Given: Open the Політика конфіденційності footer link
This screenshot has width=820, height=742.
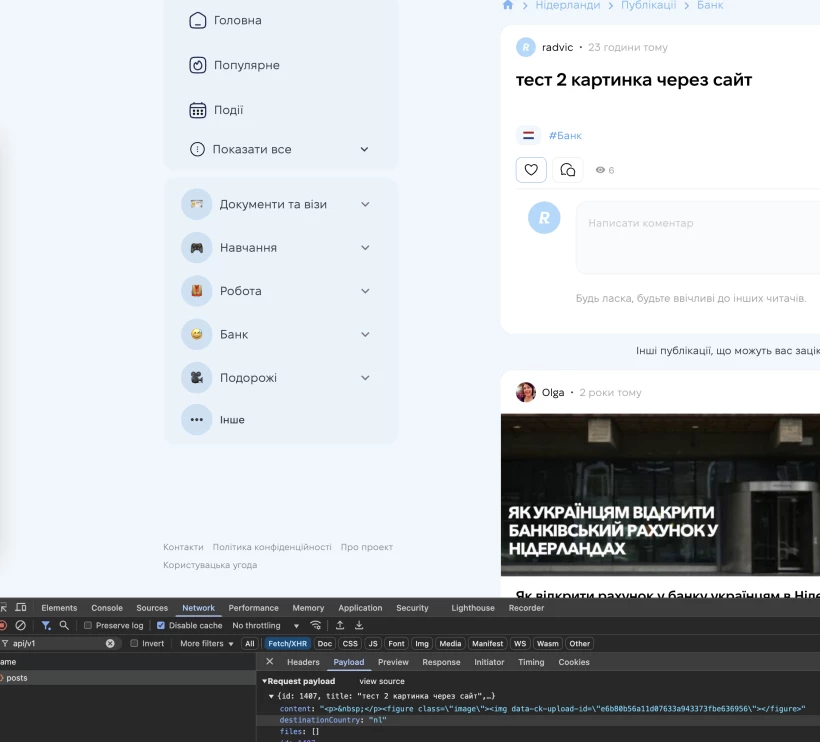Looking at the screenshot, I should tap(272, 547).
